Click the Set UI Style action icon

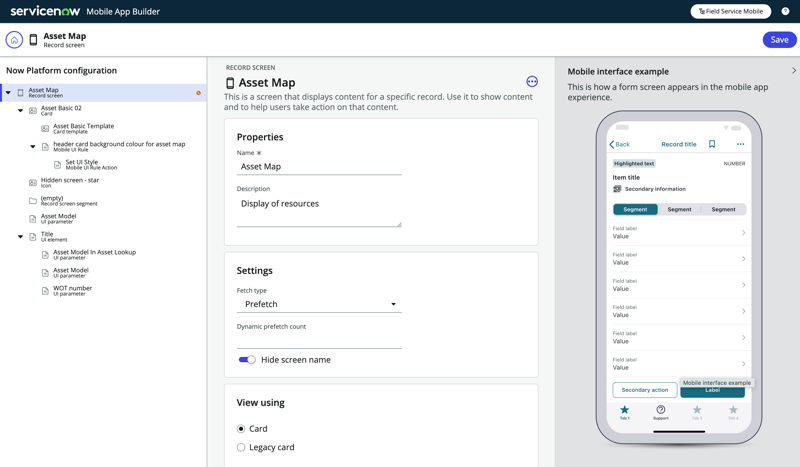pos(57,165)
